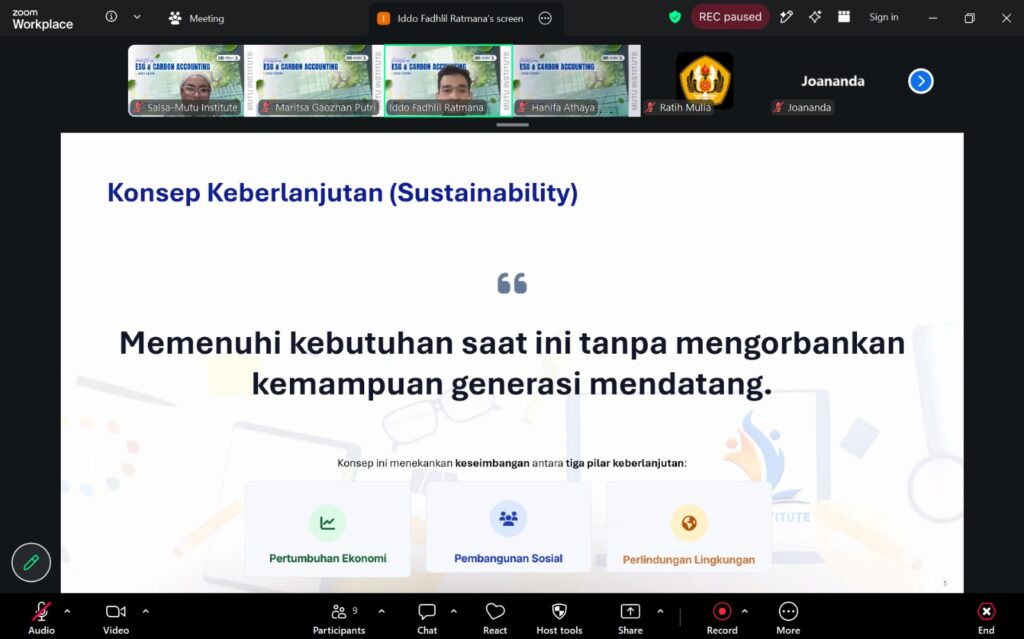End the meeting
The width and height of the screenshot is (1024, 639).
(986, 617)
